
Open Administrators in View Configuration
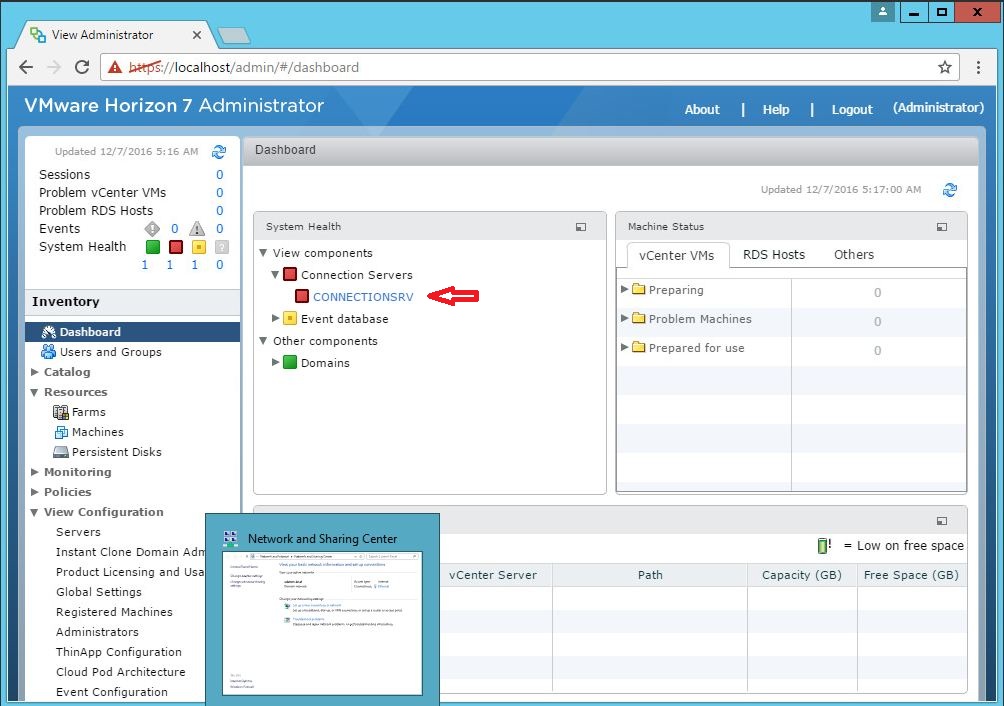click(x=97, y=632)
